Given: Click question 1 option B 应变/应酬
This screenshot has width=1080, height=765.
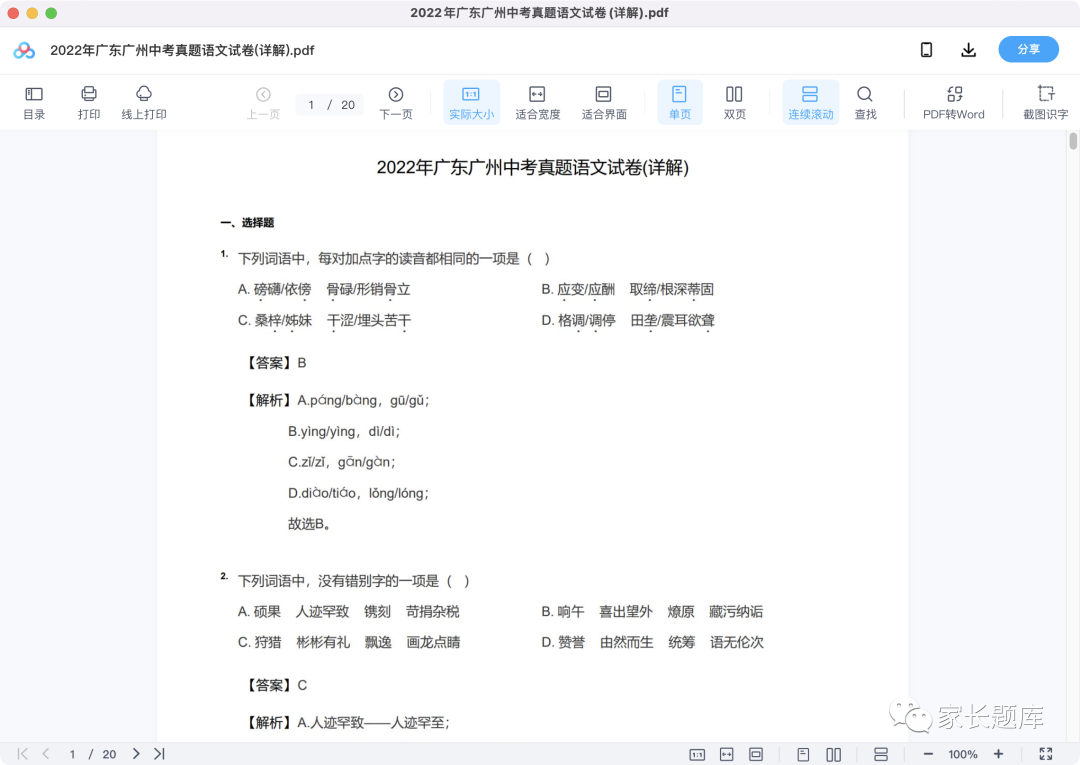Looking at the screenshot, I should coord(578,289).
